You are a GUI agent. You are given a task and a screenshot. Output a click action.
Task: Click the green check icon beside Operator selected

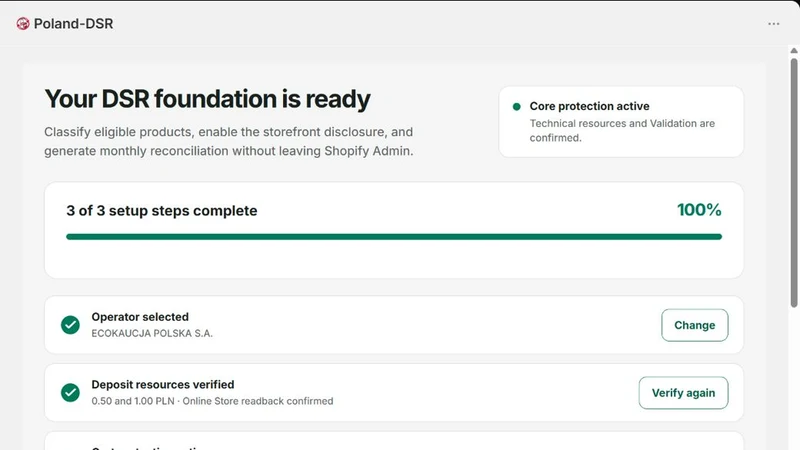tap(70, 324)
